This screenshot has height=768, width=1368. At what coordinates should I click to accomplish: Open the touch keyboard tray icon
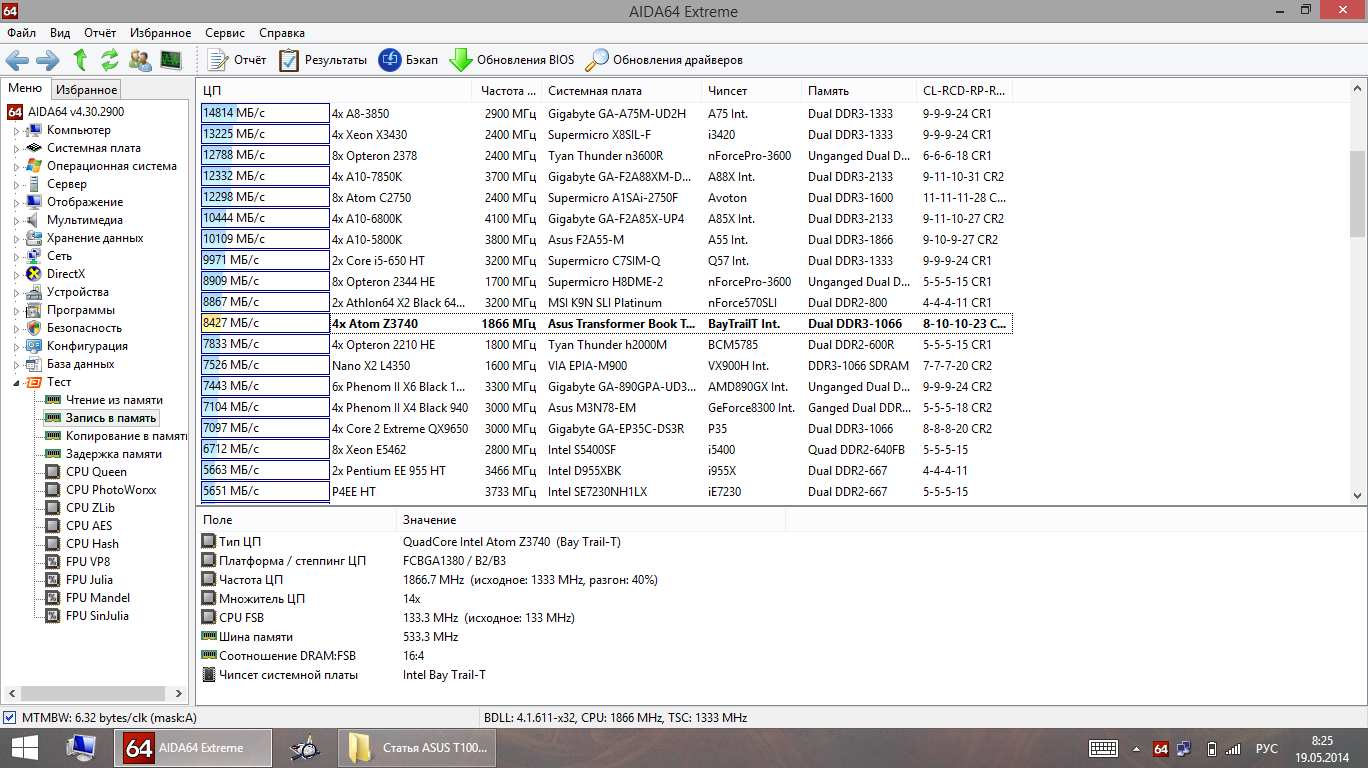coord(1103,748)
